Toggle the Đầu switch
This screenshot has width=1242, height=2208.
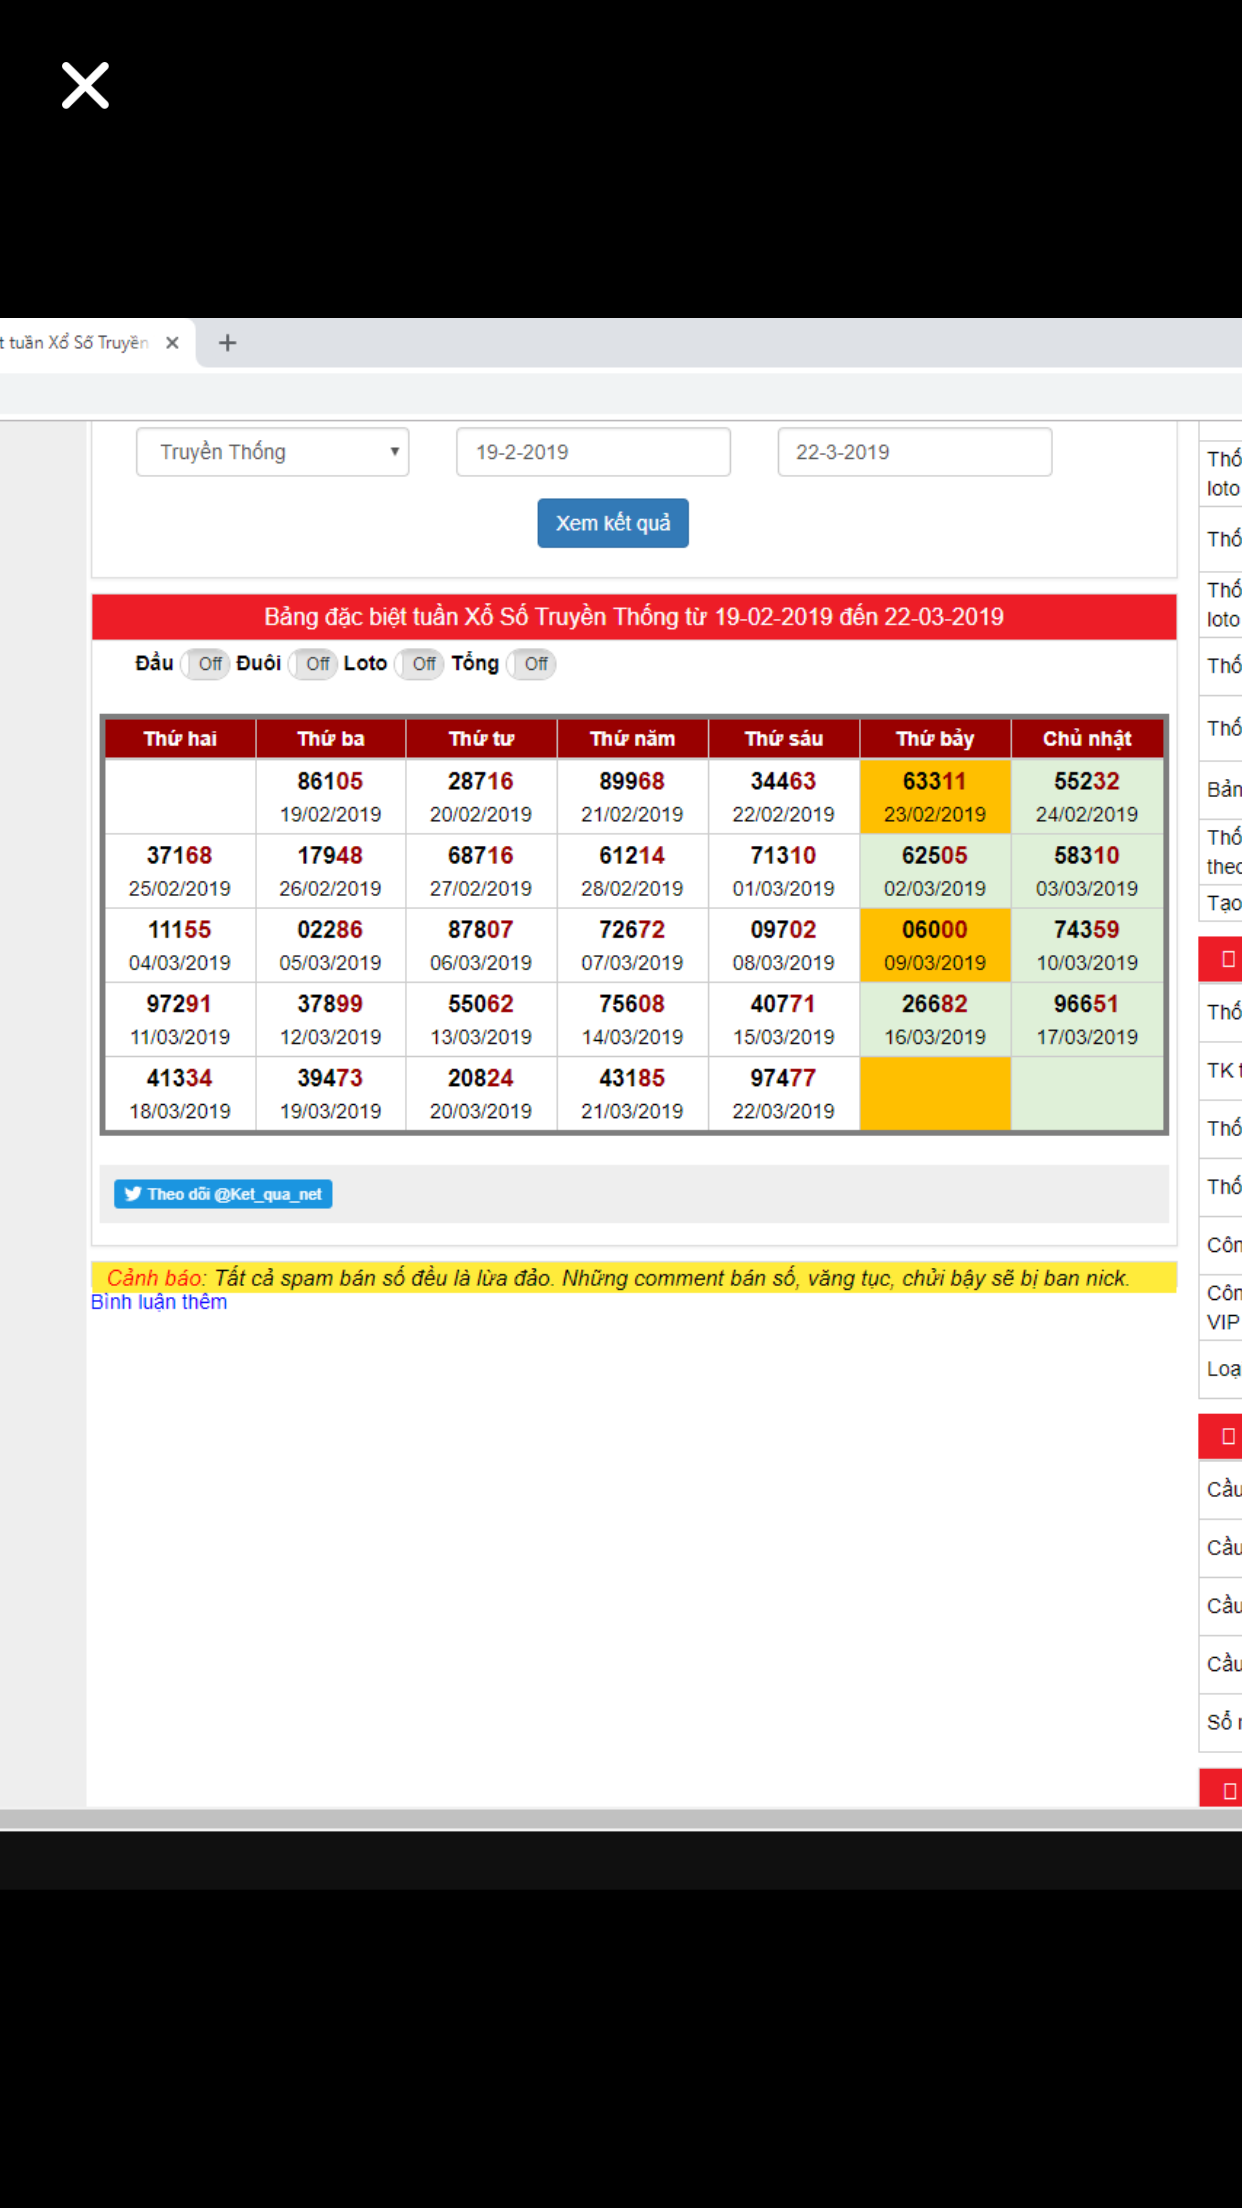(x=207, y=664)
